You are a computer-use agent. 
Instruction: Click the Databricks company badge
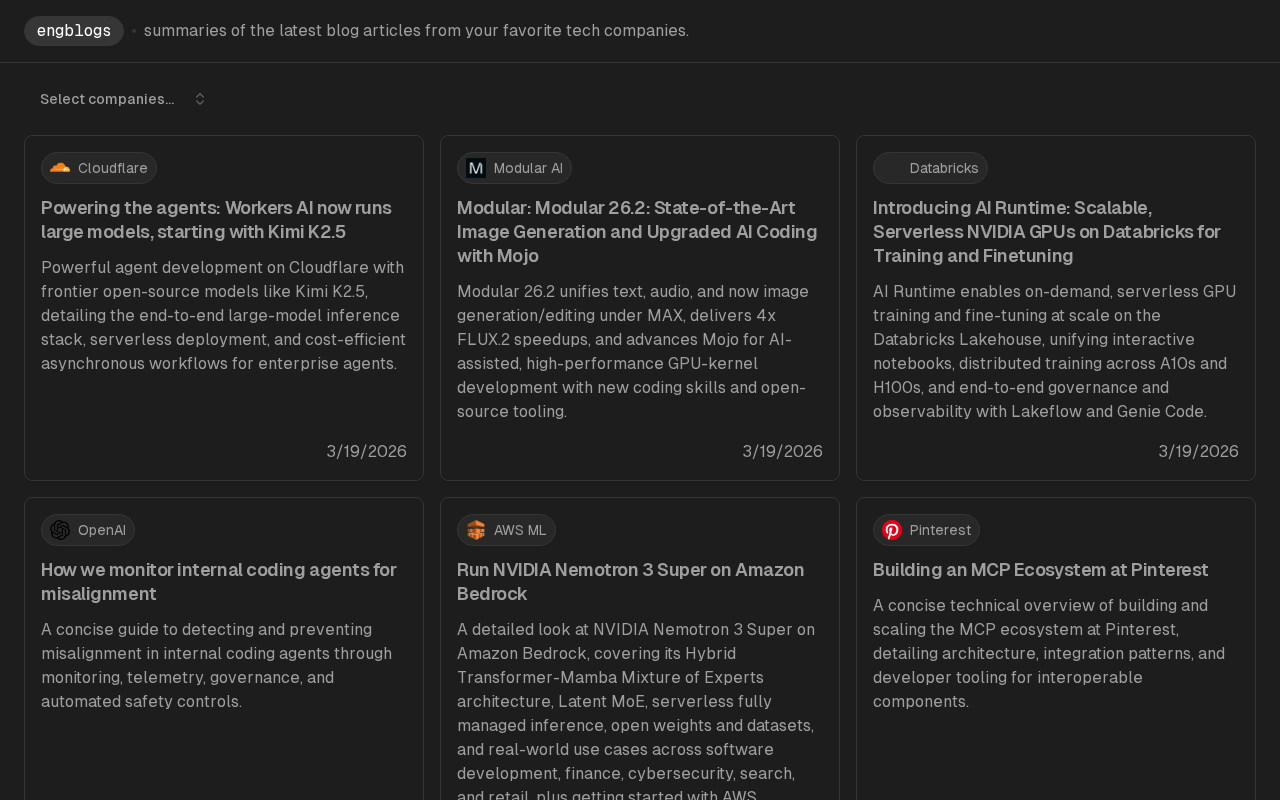[x=930, y=168]
